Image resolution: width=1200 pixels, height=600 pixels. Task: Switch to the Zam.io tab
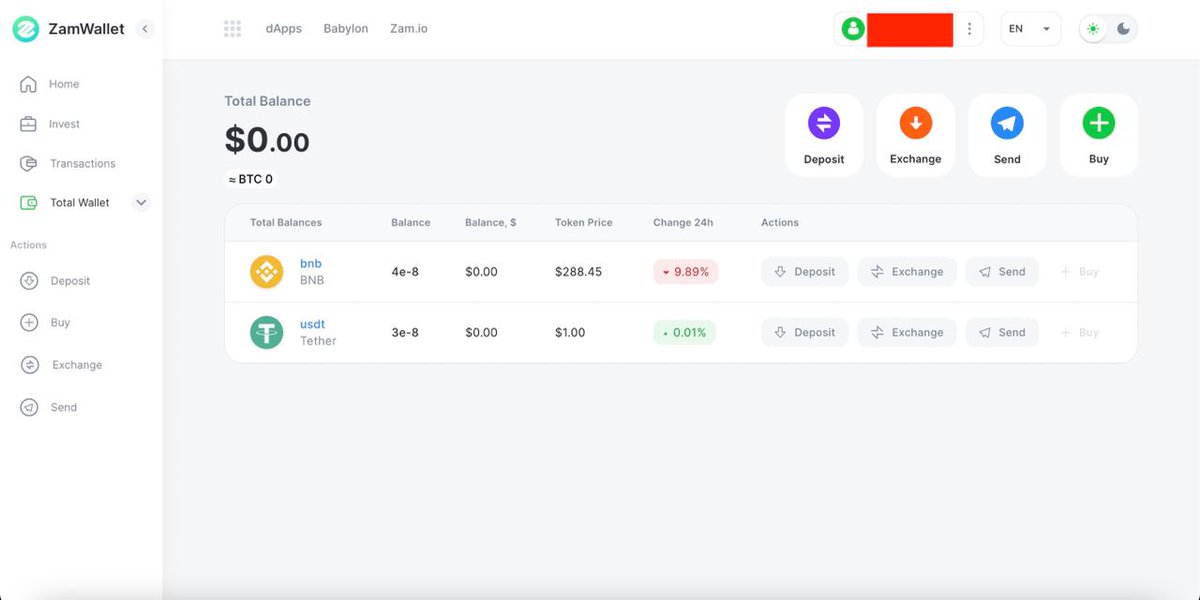[408, 28]
